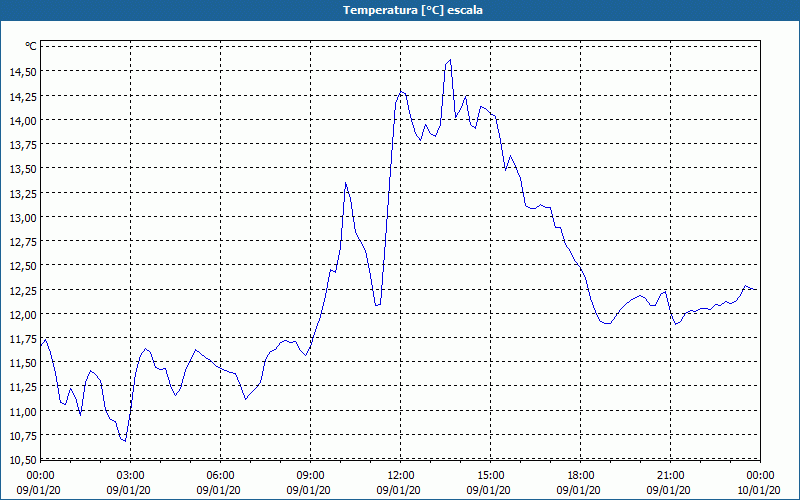
Task: Pick the 12,50 y-axis label
Action: 23,266
